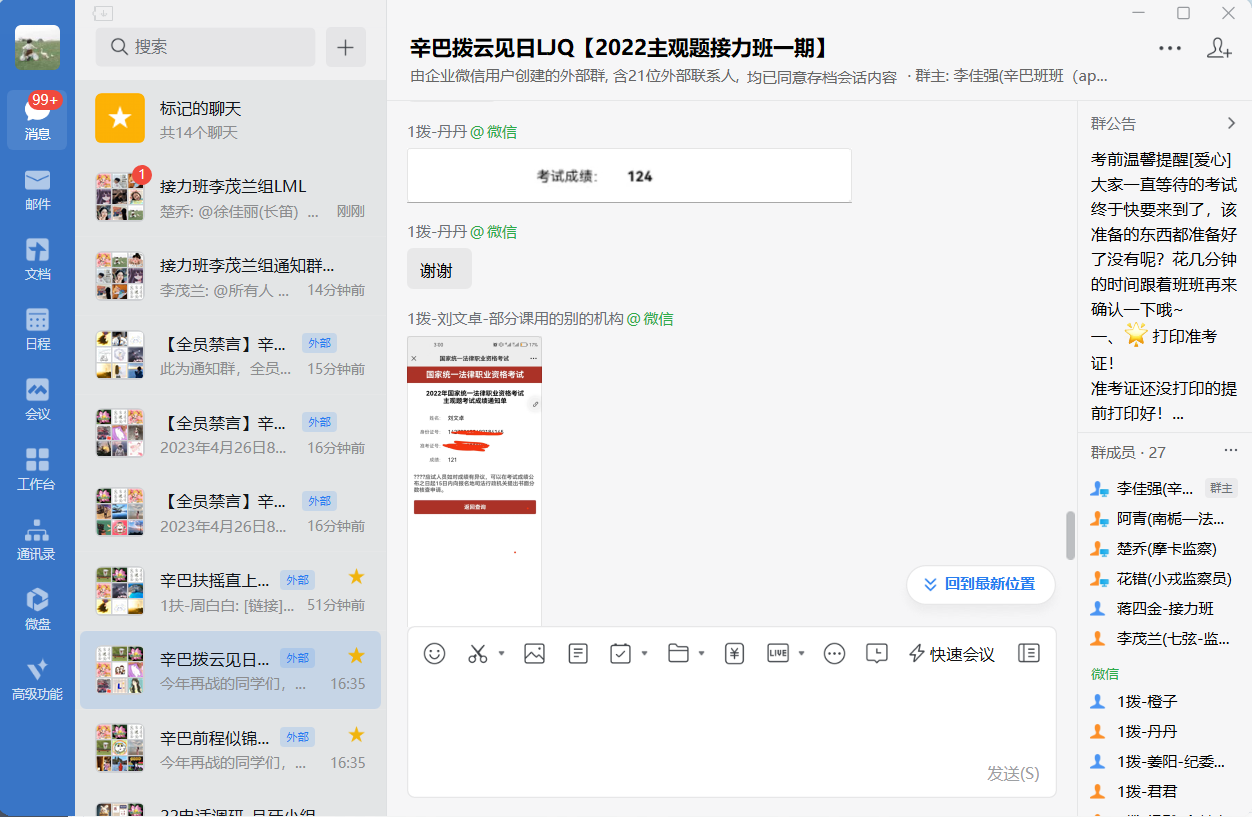Expand the LIVE dropdown arrow
Viewport: 1252px width, 817px height.
(802, 653)
